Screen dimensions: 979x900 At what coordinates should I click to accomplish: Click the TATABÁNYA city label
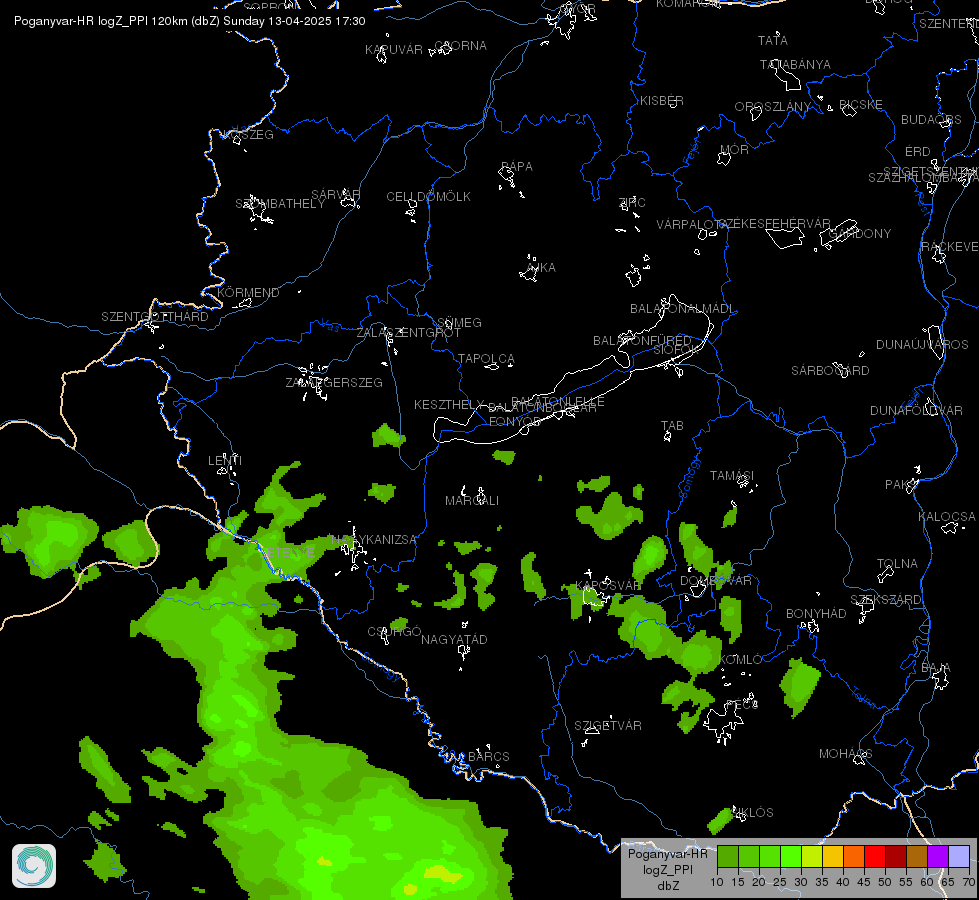click(795, 65)
